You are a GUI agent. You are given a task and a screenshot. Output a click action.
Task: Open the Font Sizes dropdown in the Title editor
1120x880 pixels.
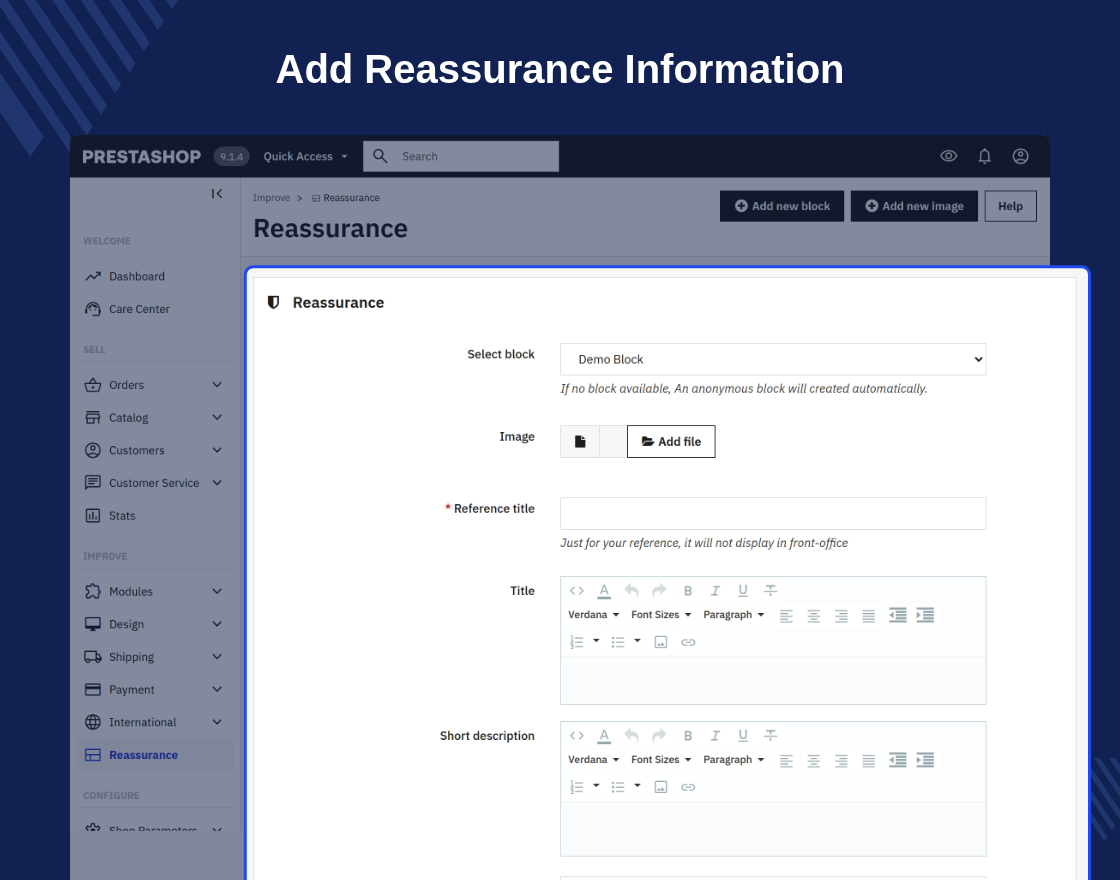coord(661,615)
